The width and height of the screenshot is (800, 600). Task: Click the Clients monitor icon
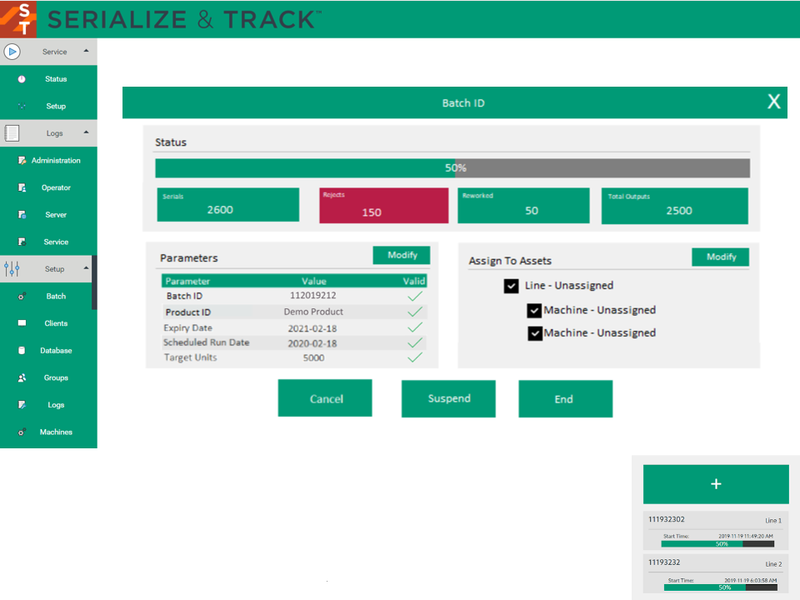(22, 323)
